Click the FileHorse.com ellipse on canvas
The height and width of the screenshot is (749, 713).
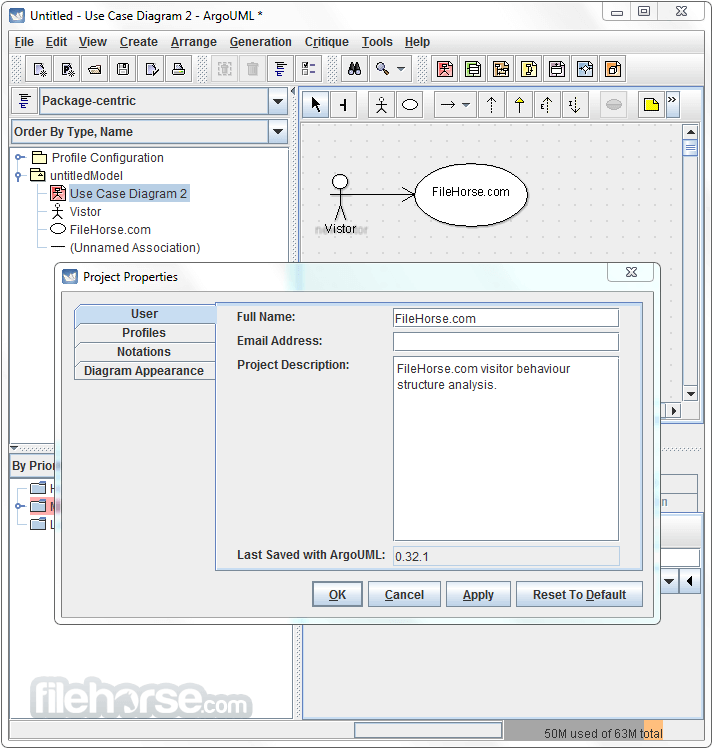pos(471,194)
